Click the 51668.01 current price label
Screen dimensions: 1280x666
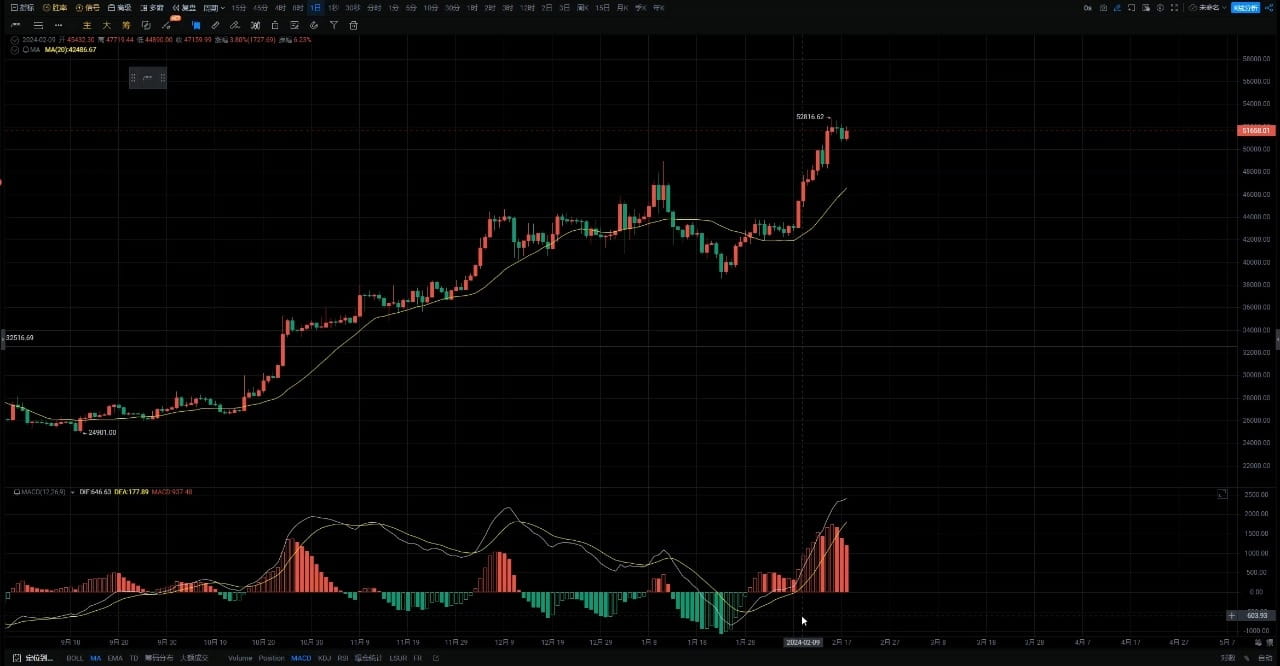click(x=1256, y=131)
